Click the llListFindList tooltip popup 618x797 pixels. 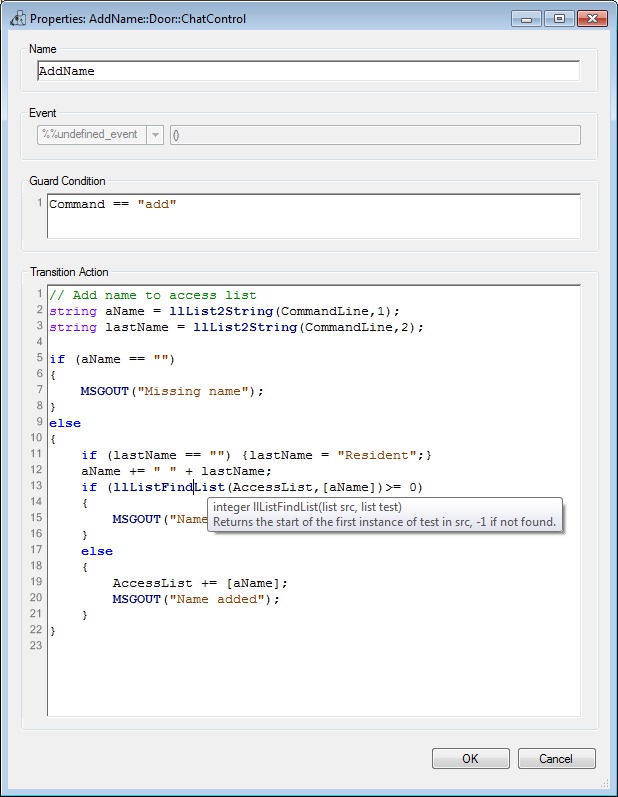pos(385,514)
